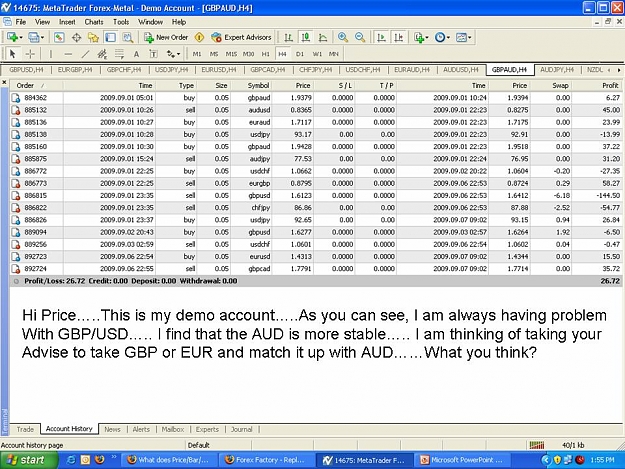
Task: Open the arrows objects dropdown
Action: [173, 54]
